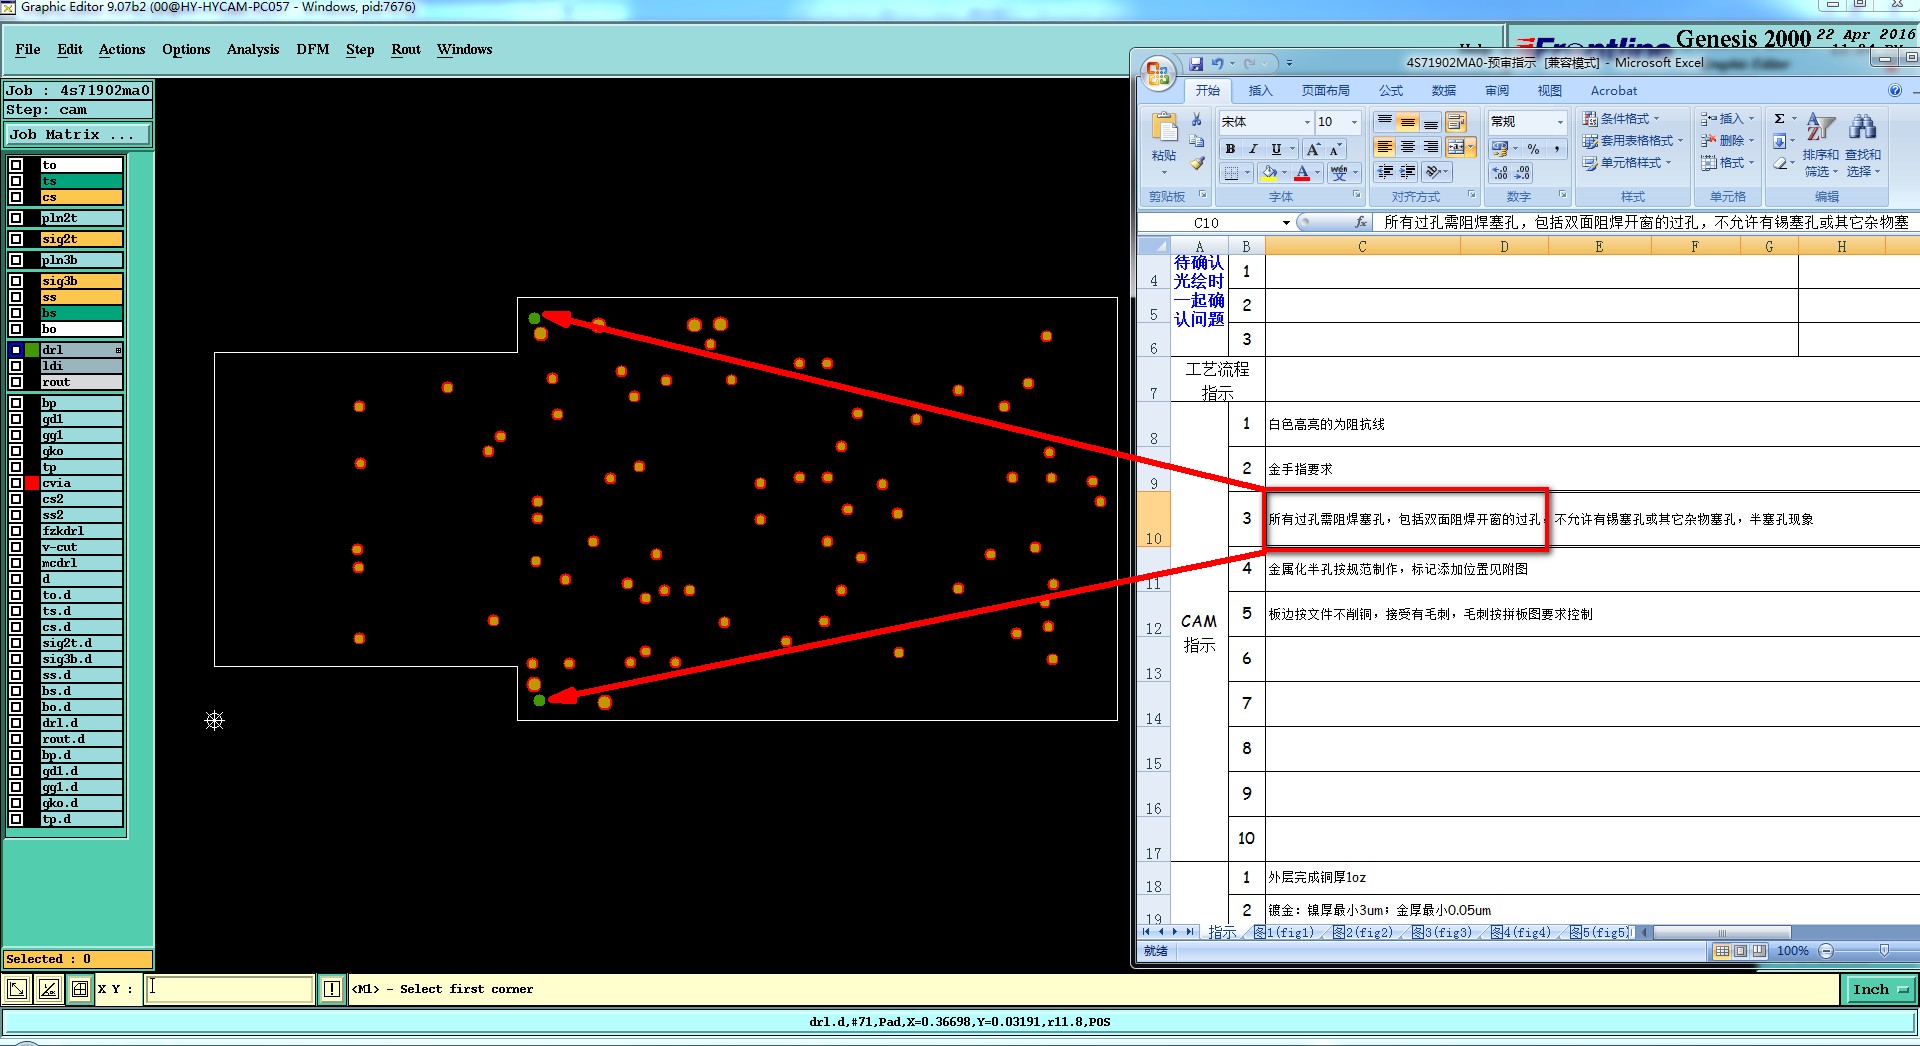Toggle visibility checkbox of layer 'to'
The width and height of the screenshot is (1920, 1046).
pos(16,165)
